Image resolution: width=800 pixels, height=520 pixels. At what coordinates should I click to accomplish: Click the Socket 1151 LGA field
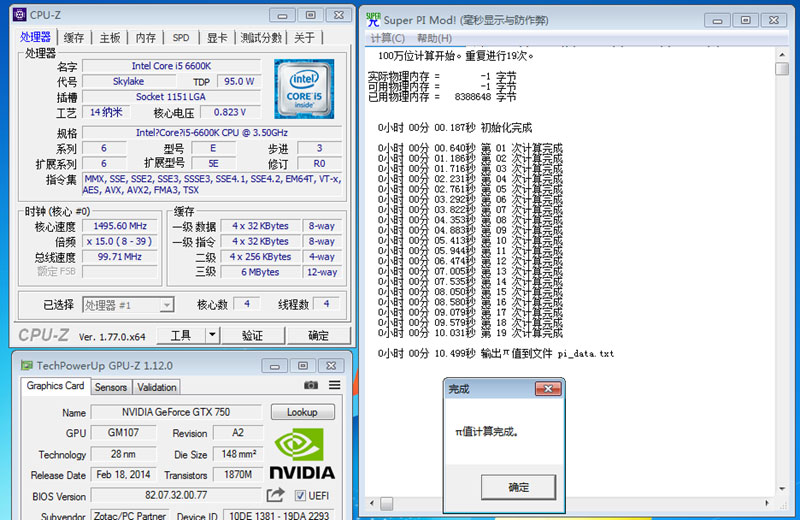[x=171, y=96]
